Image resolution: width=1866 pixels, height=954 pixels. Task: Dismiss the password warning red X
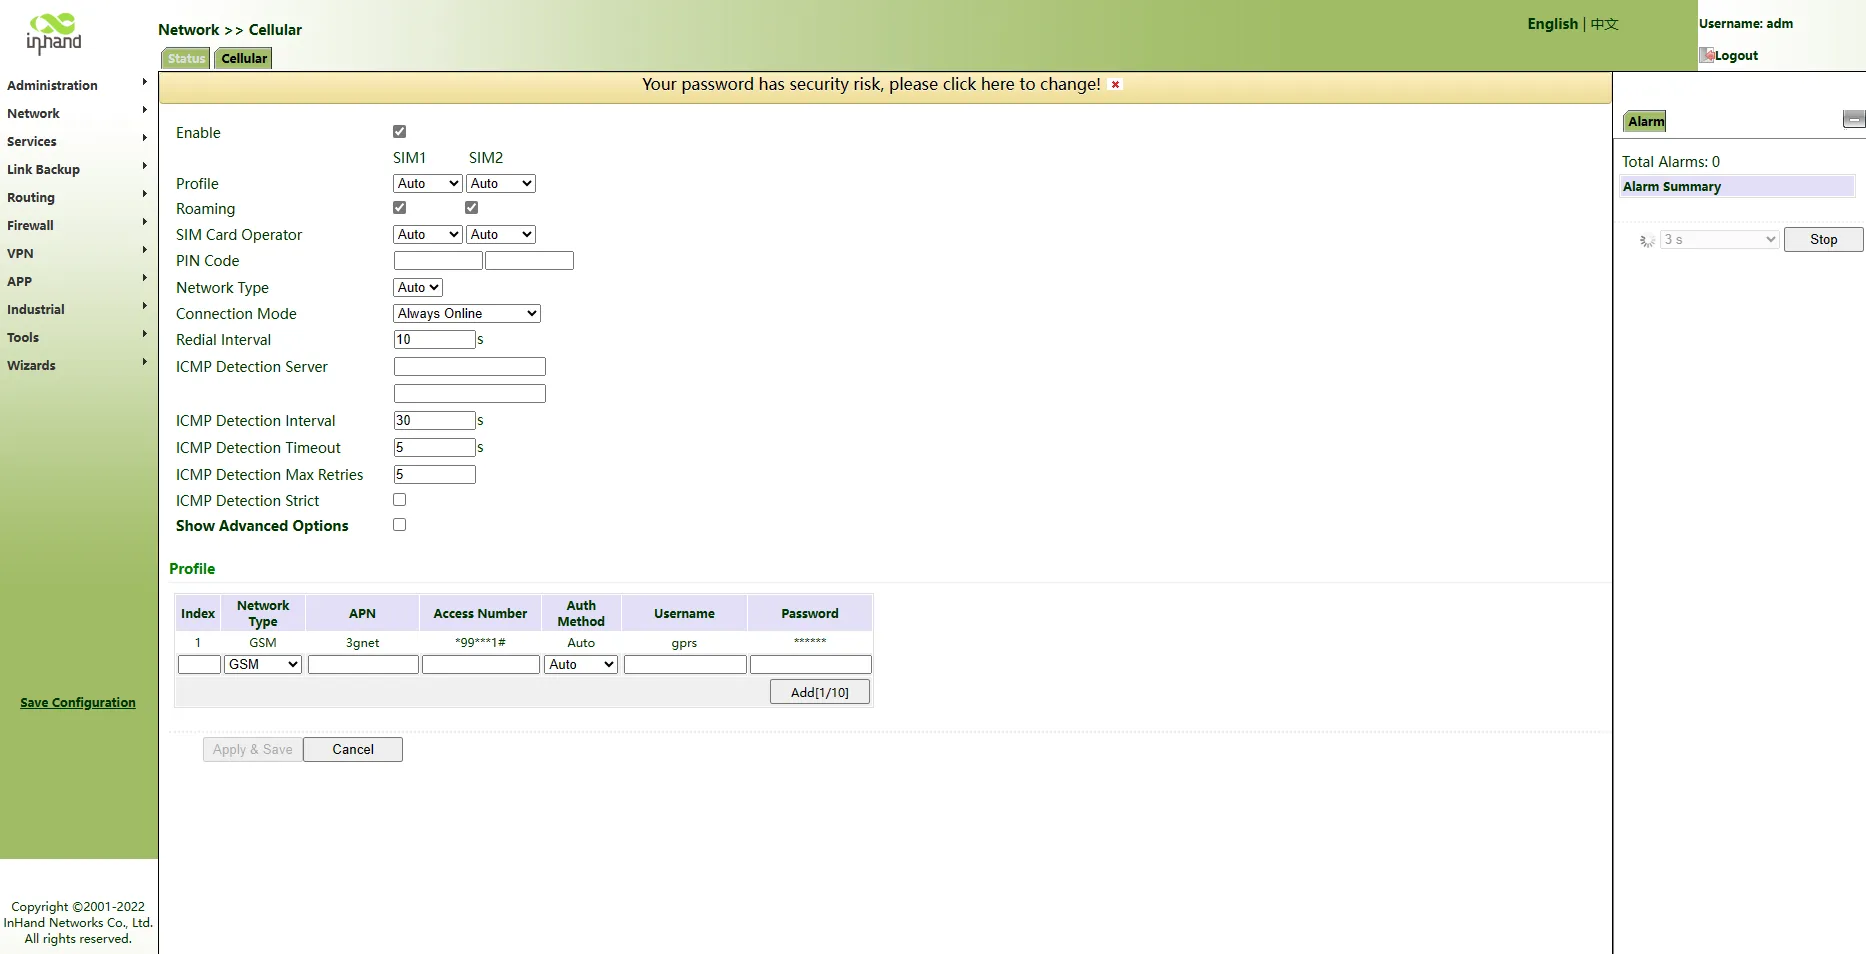click(1115, 85)
